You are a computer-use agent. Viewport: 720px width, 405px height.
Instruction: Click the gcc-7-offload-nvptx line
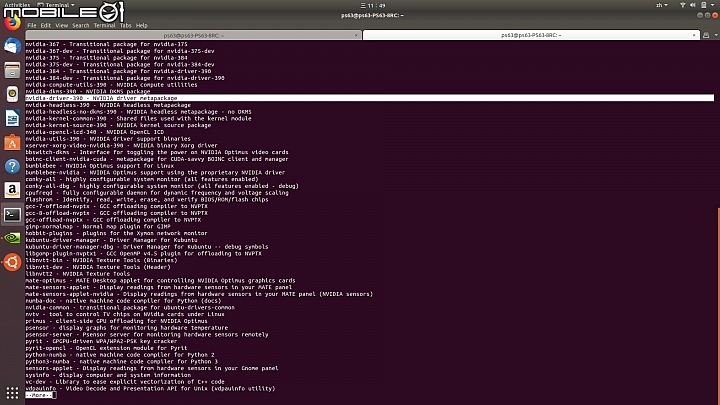point(117,206)
